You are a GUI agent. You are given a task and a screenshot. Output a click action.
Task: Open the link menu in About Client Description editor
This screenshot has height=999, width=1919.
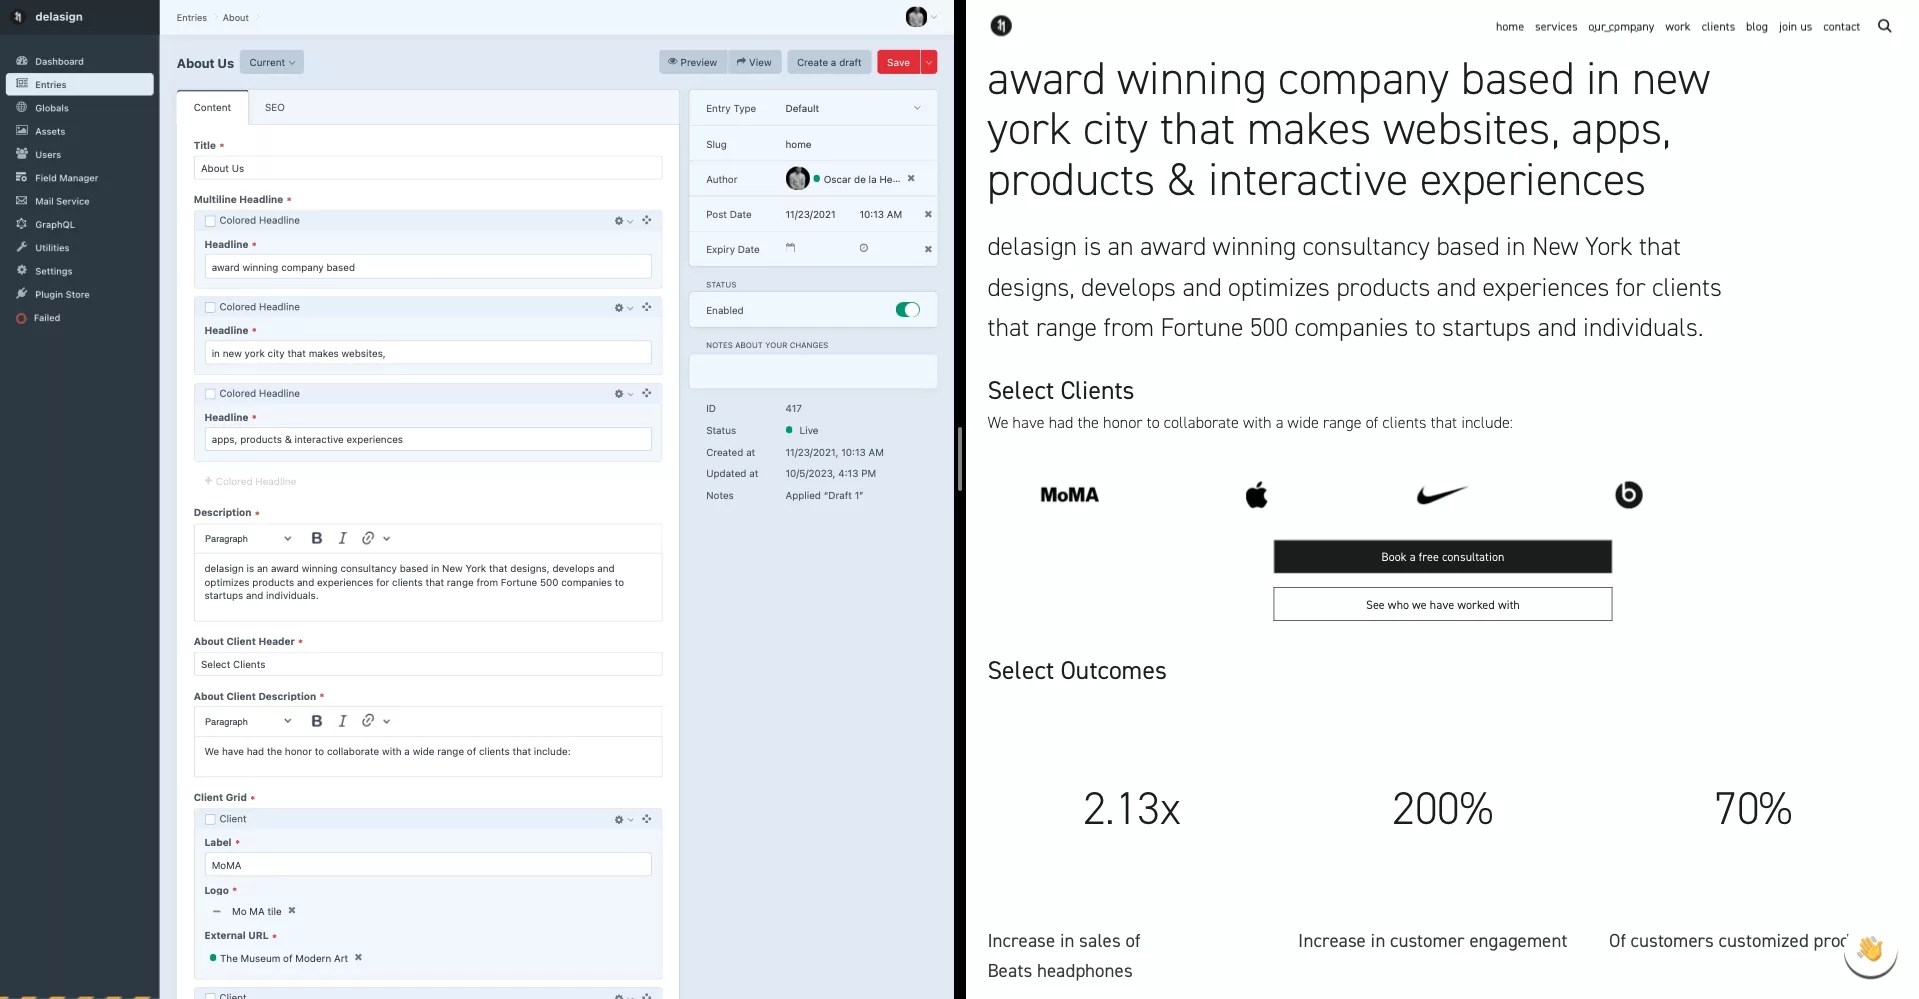(375, 721)
